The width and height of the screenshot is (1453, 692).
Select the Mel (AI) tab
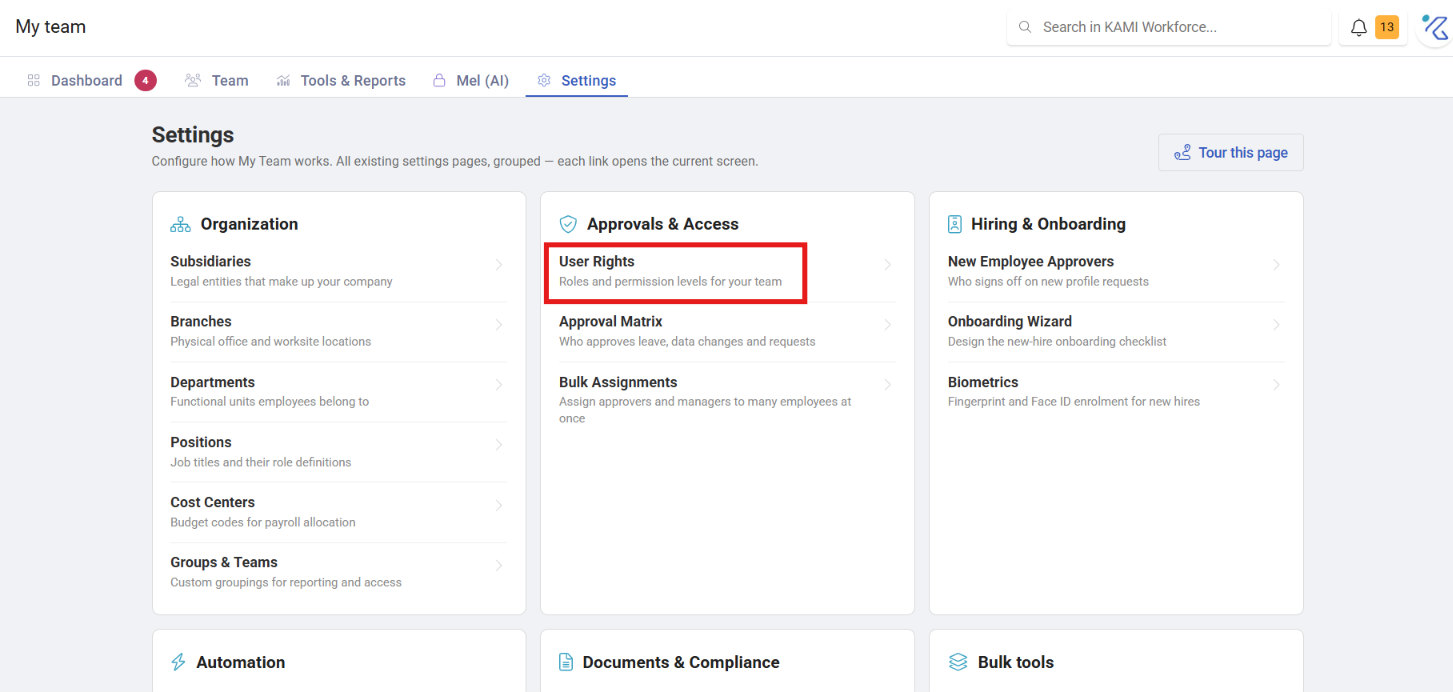470,80
